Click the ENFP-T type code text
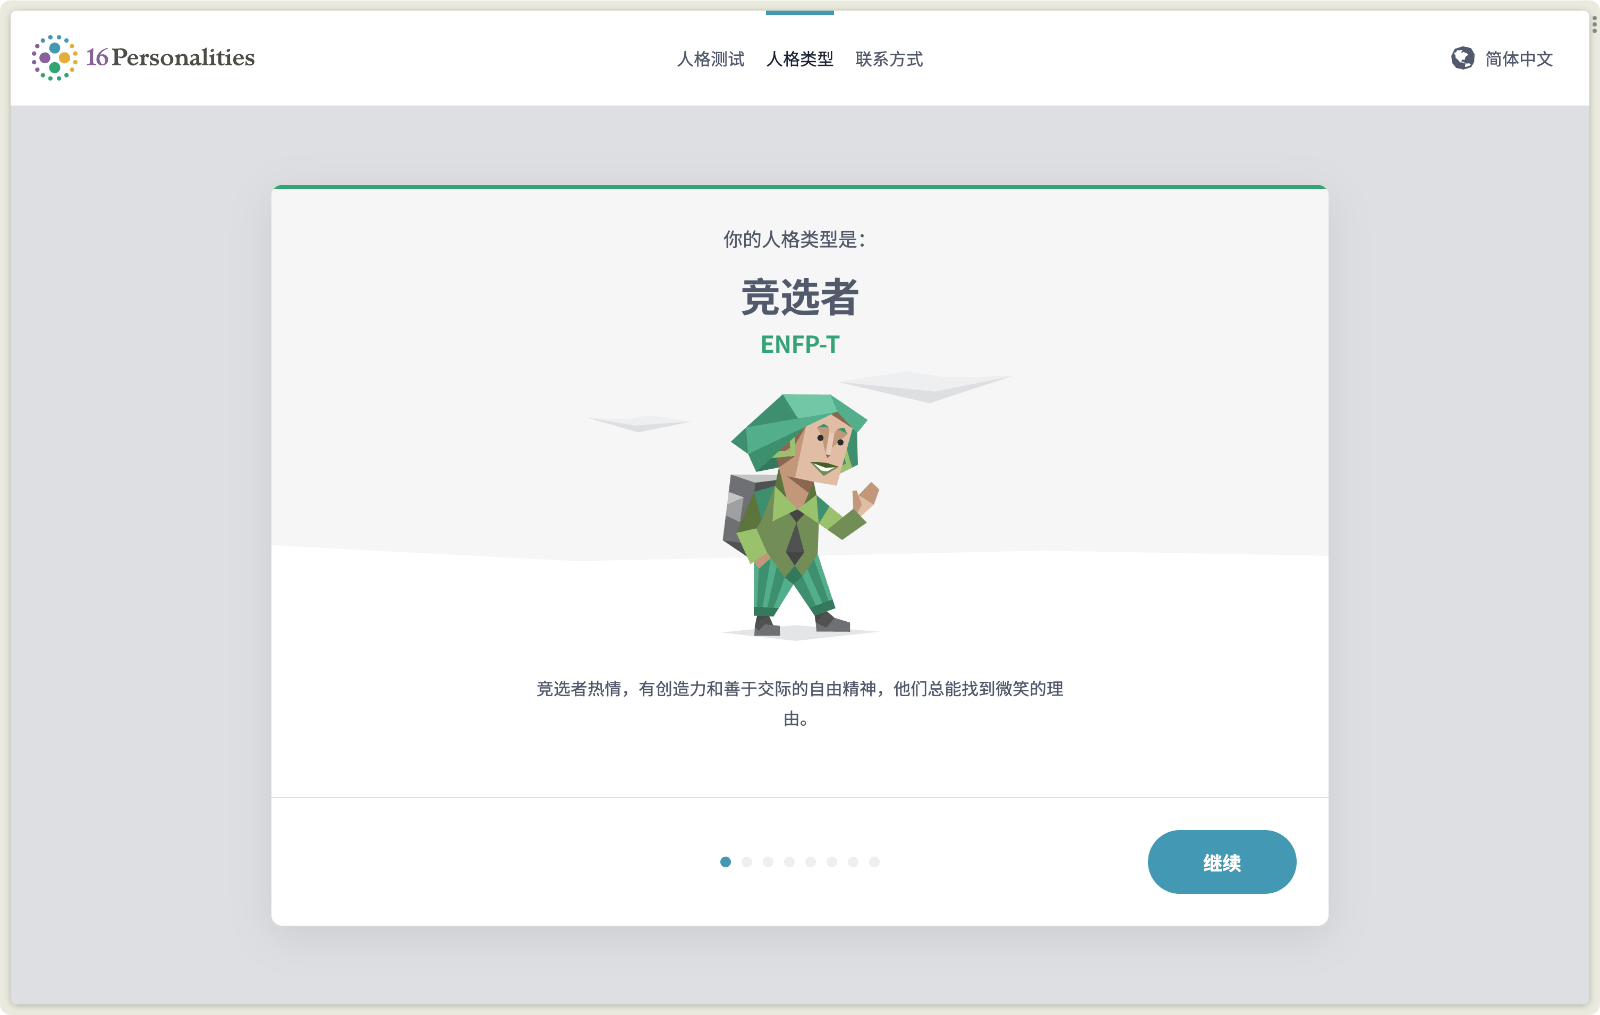This screenshot has height=1015, width=1600. (x=800, y=345)
